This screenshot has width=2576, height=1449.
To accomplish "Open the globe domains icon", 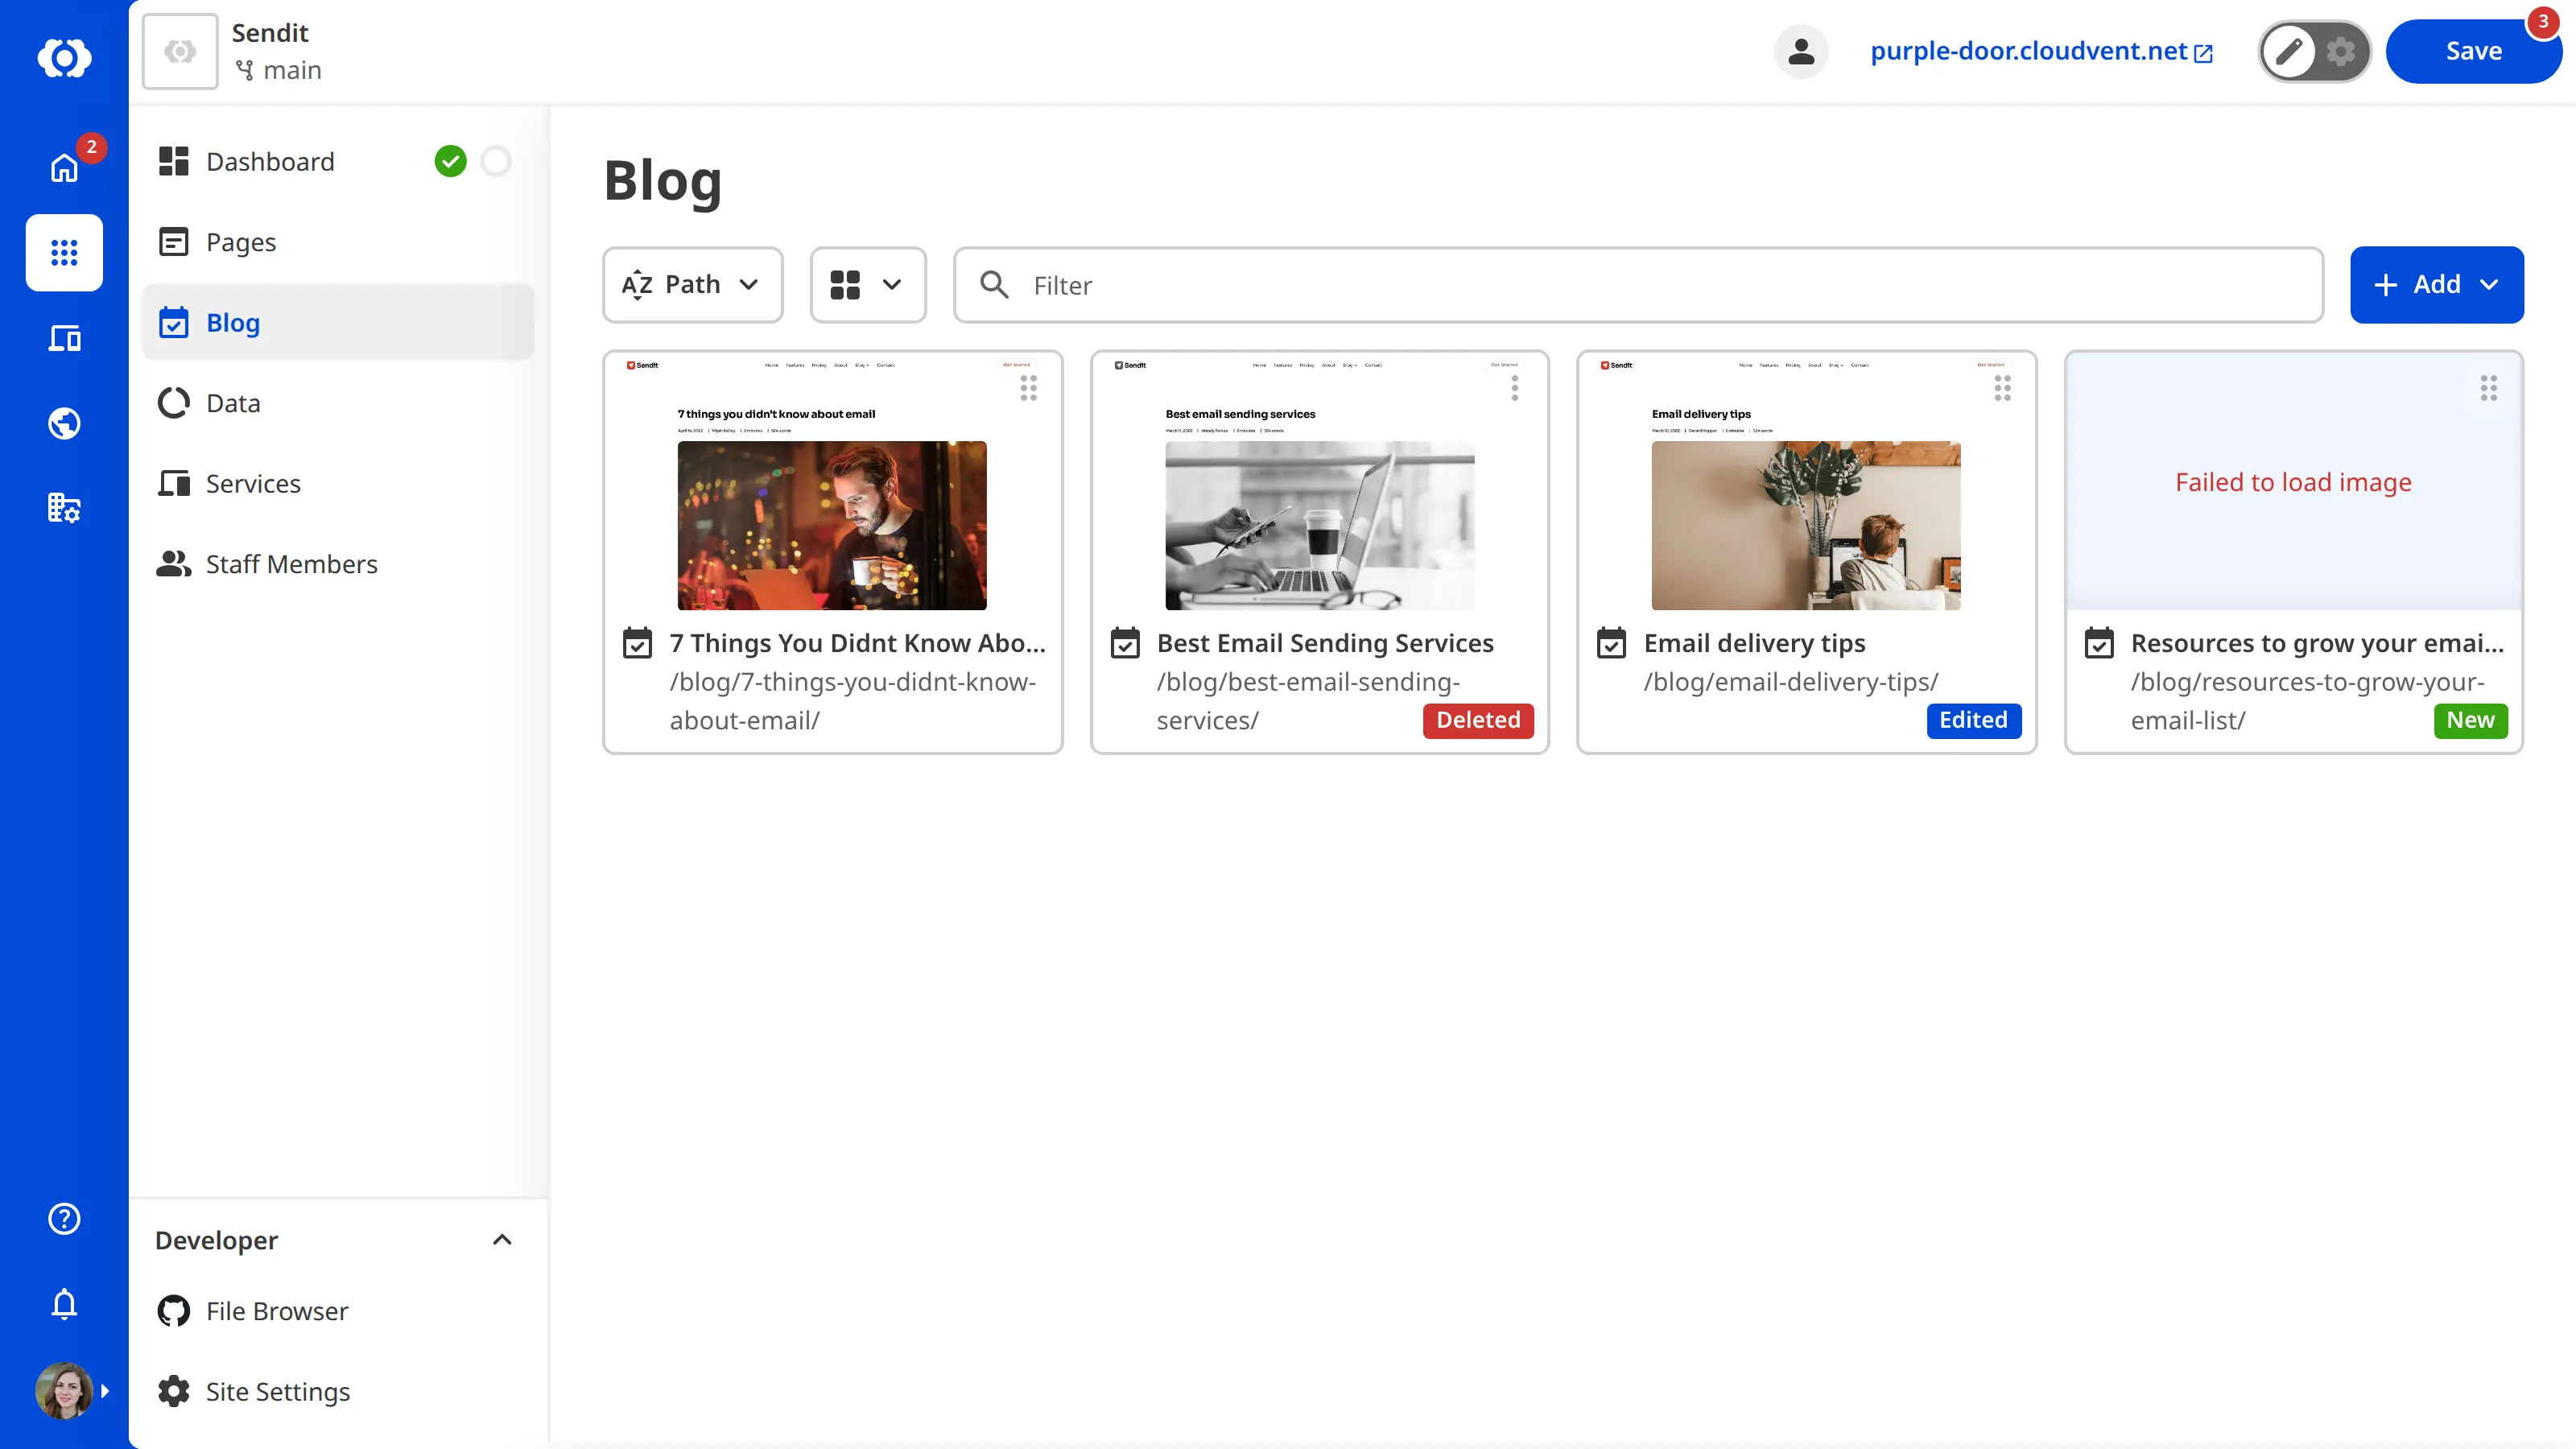I will [x=64, y=423].
